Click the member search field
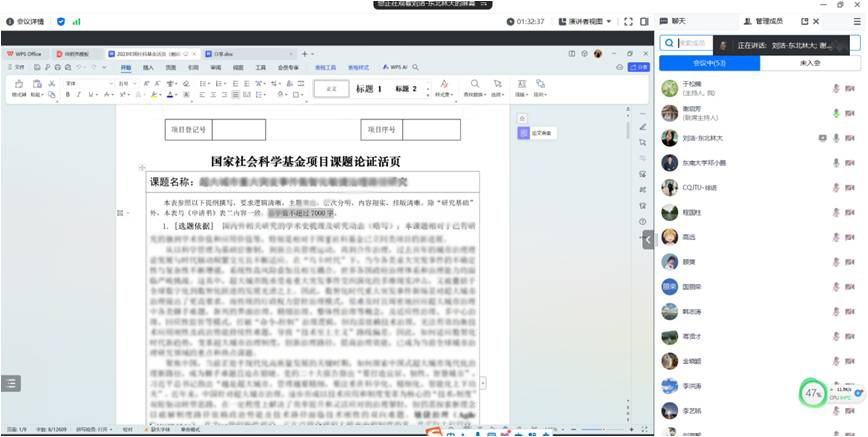The width and height of the screenshot is (868, 437). coord(700,43)
